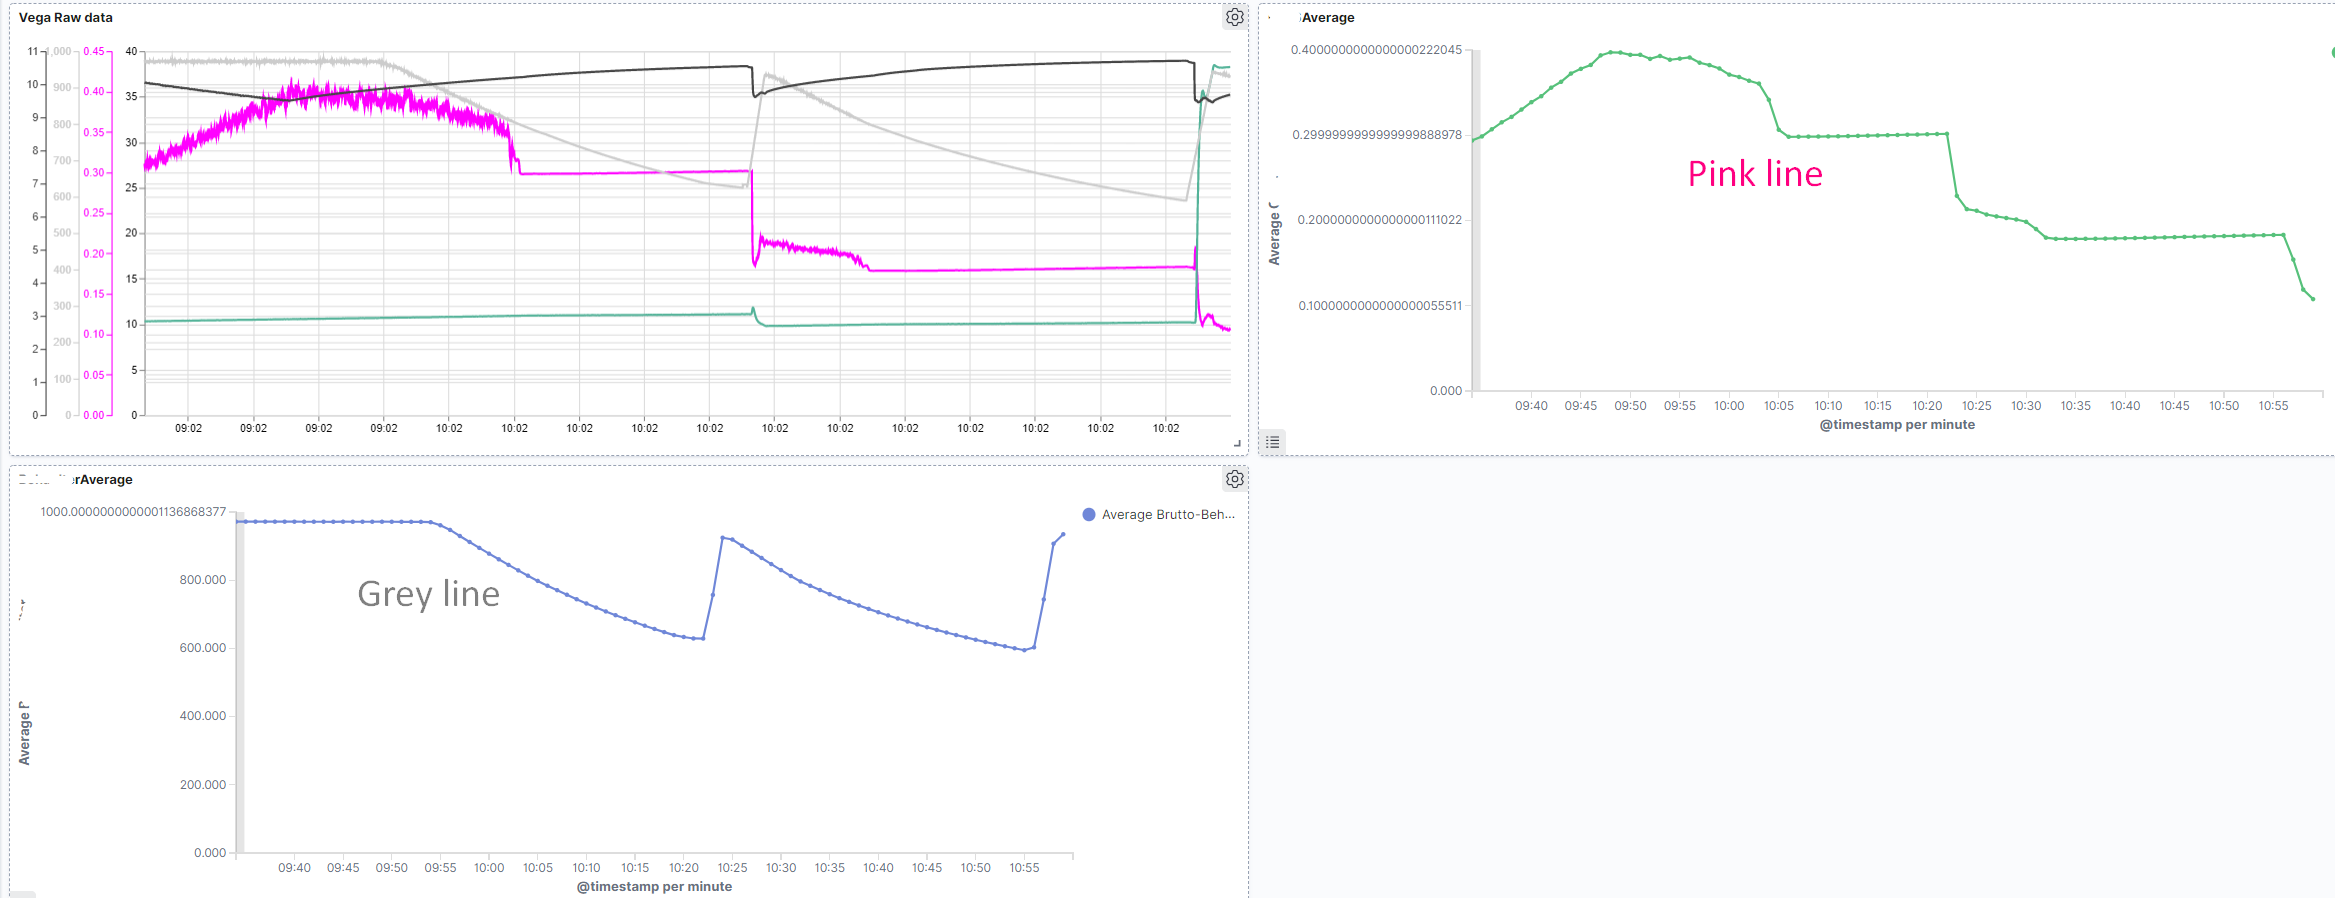Screen dimensions: 2335x898
Task: Click the 800.000 y-axis label
Action: [x=202, y=580]
